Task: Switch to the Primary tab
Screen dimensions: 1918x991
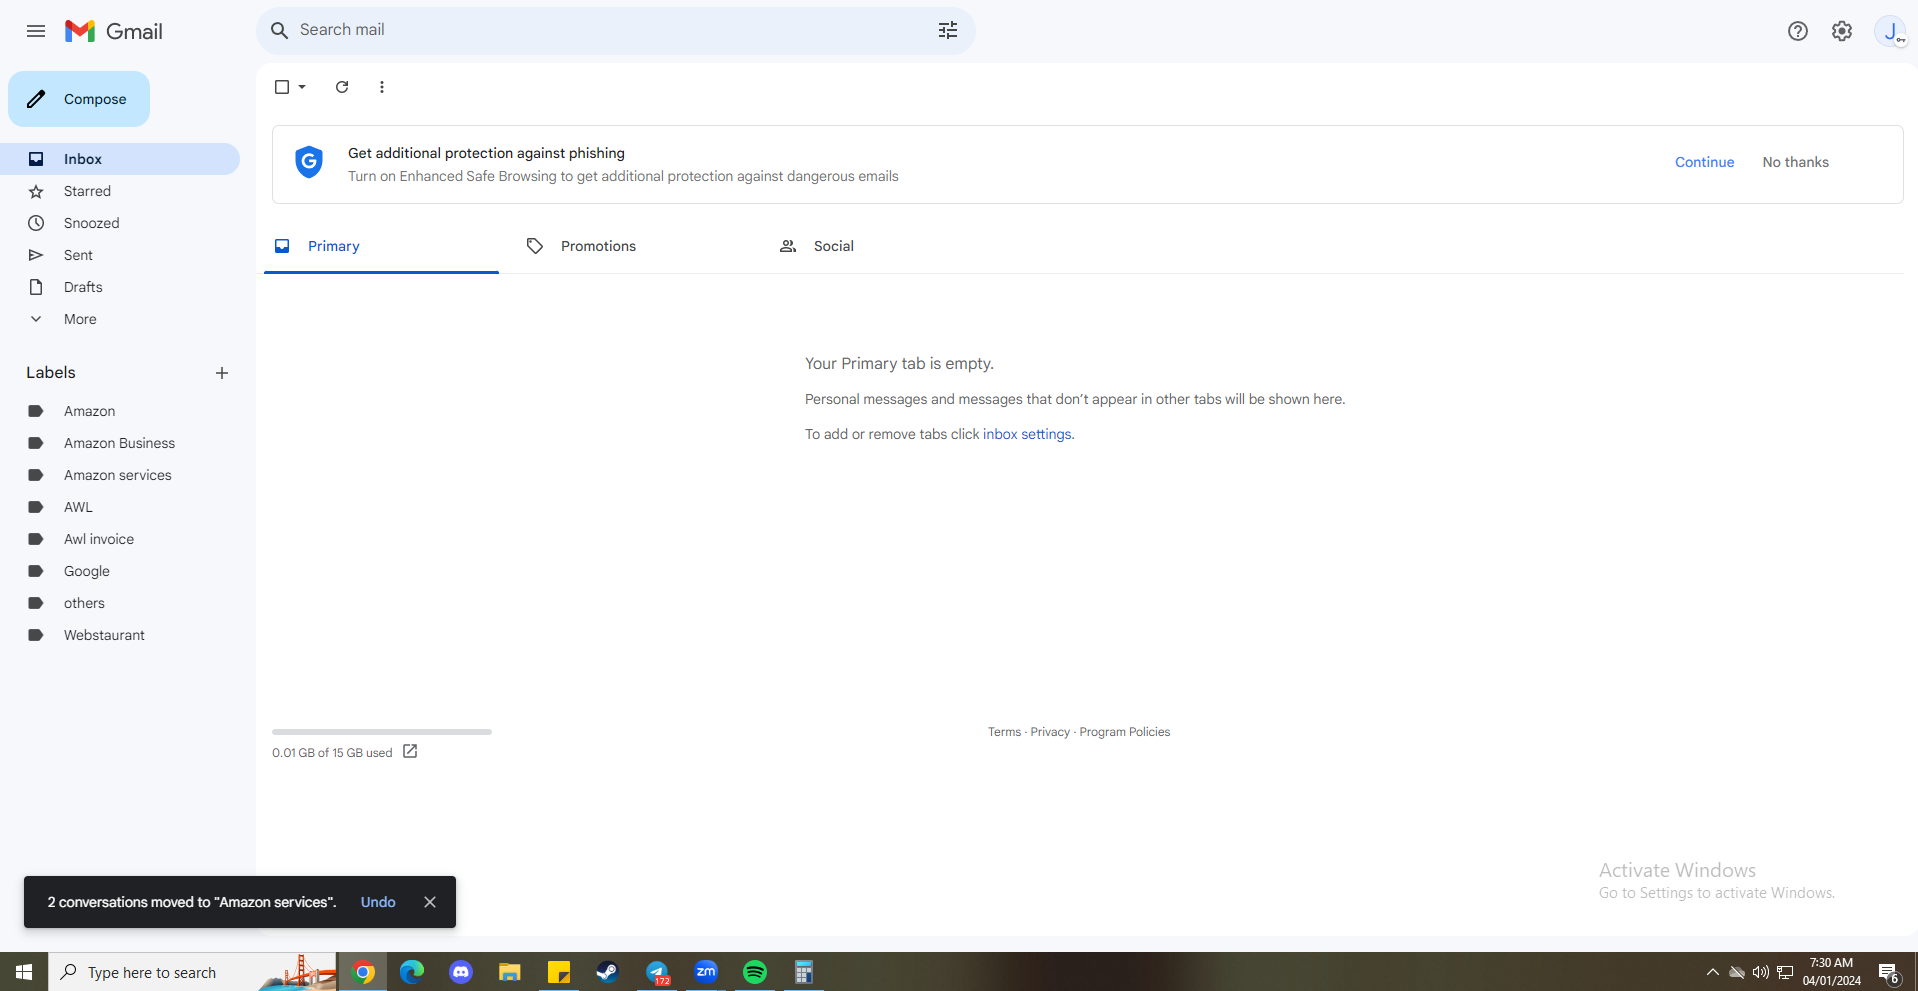Action: tap(381, 246)
